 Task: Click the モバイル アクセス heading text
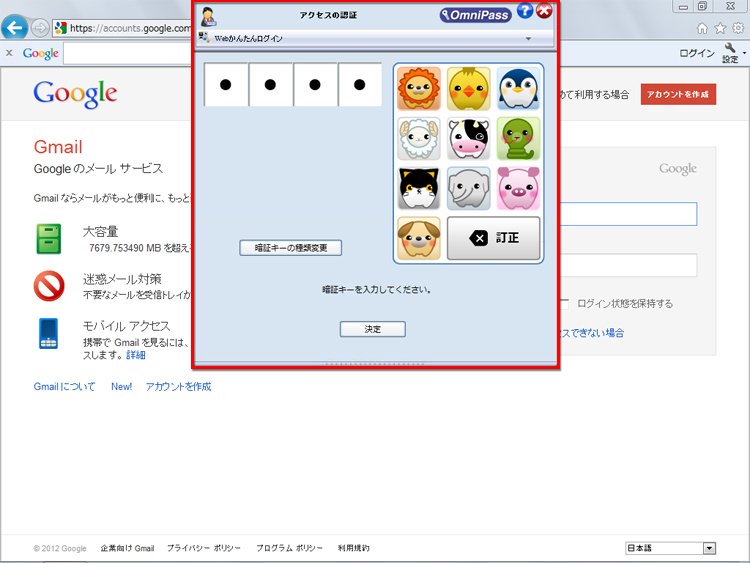tap(127, 326)
